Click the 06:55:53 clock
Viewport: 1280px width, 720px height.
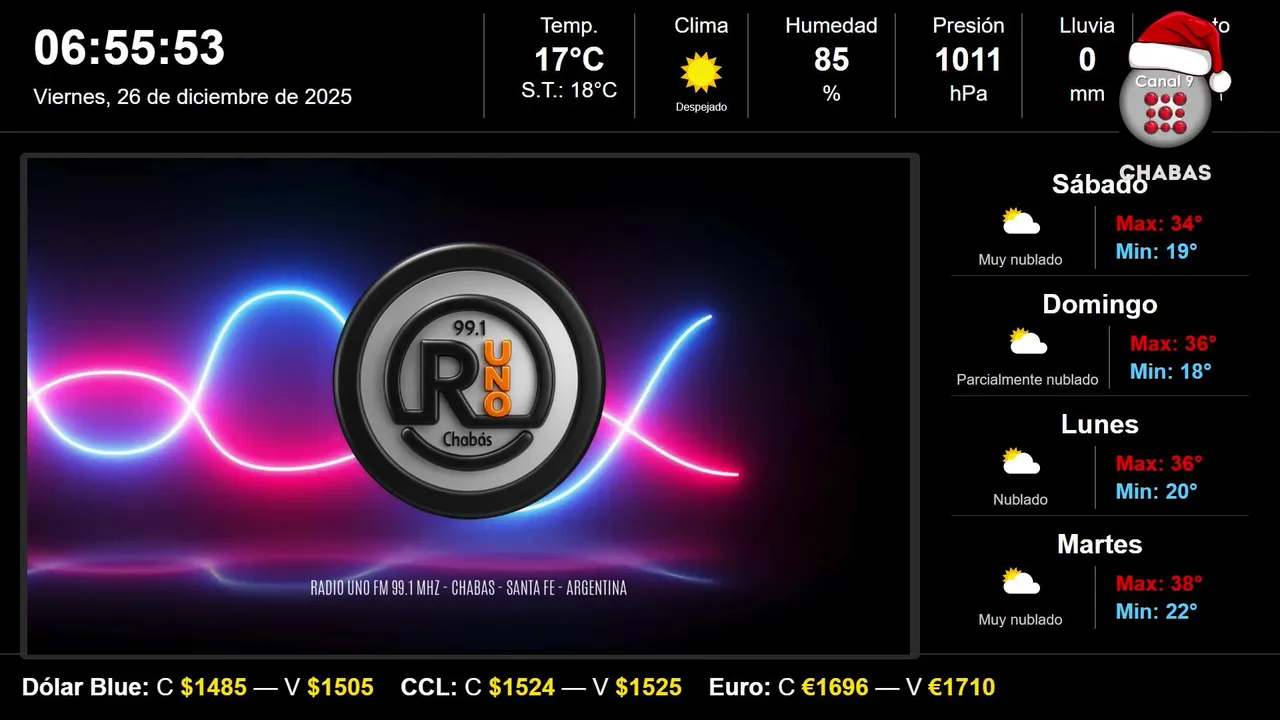pos(129,48)
